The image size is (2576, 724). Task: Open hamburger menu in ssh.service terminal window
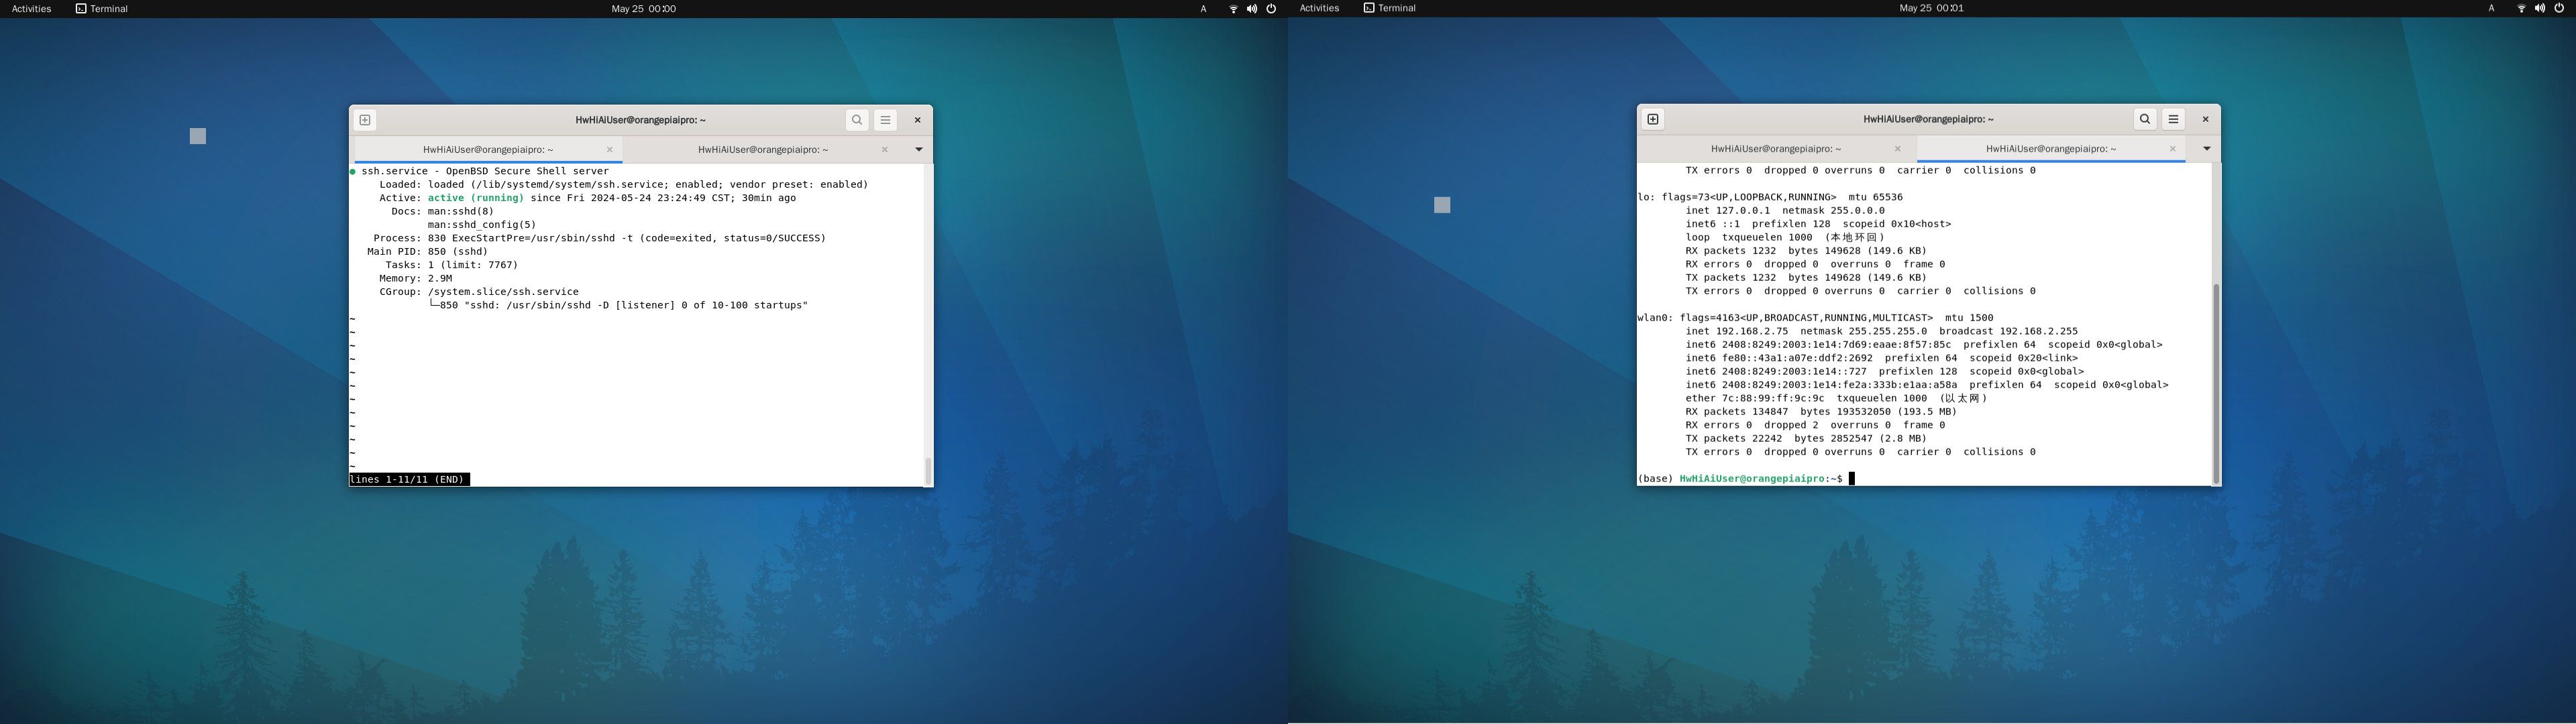pos(885,120)
